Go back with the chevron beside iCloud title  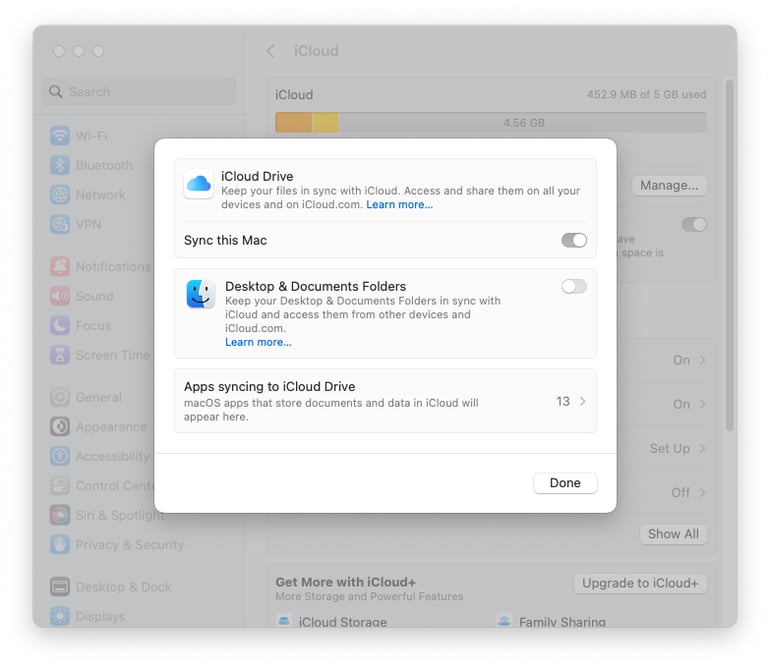pos(271,51)
